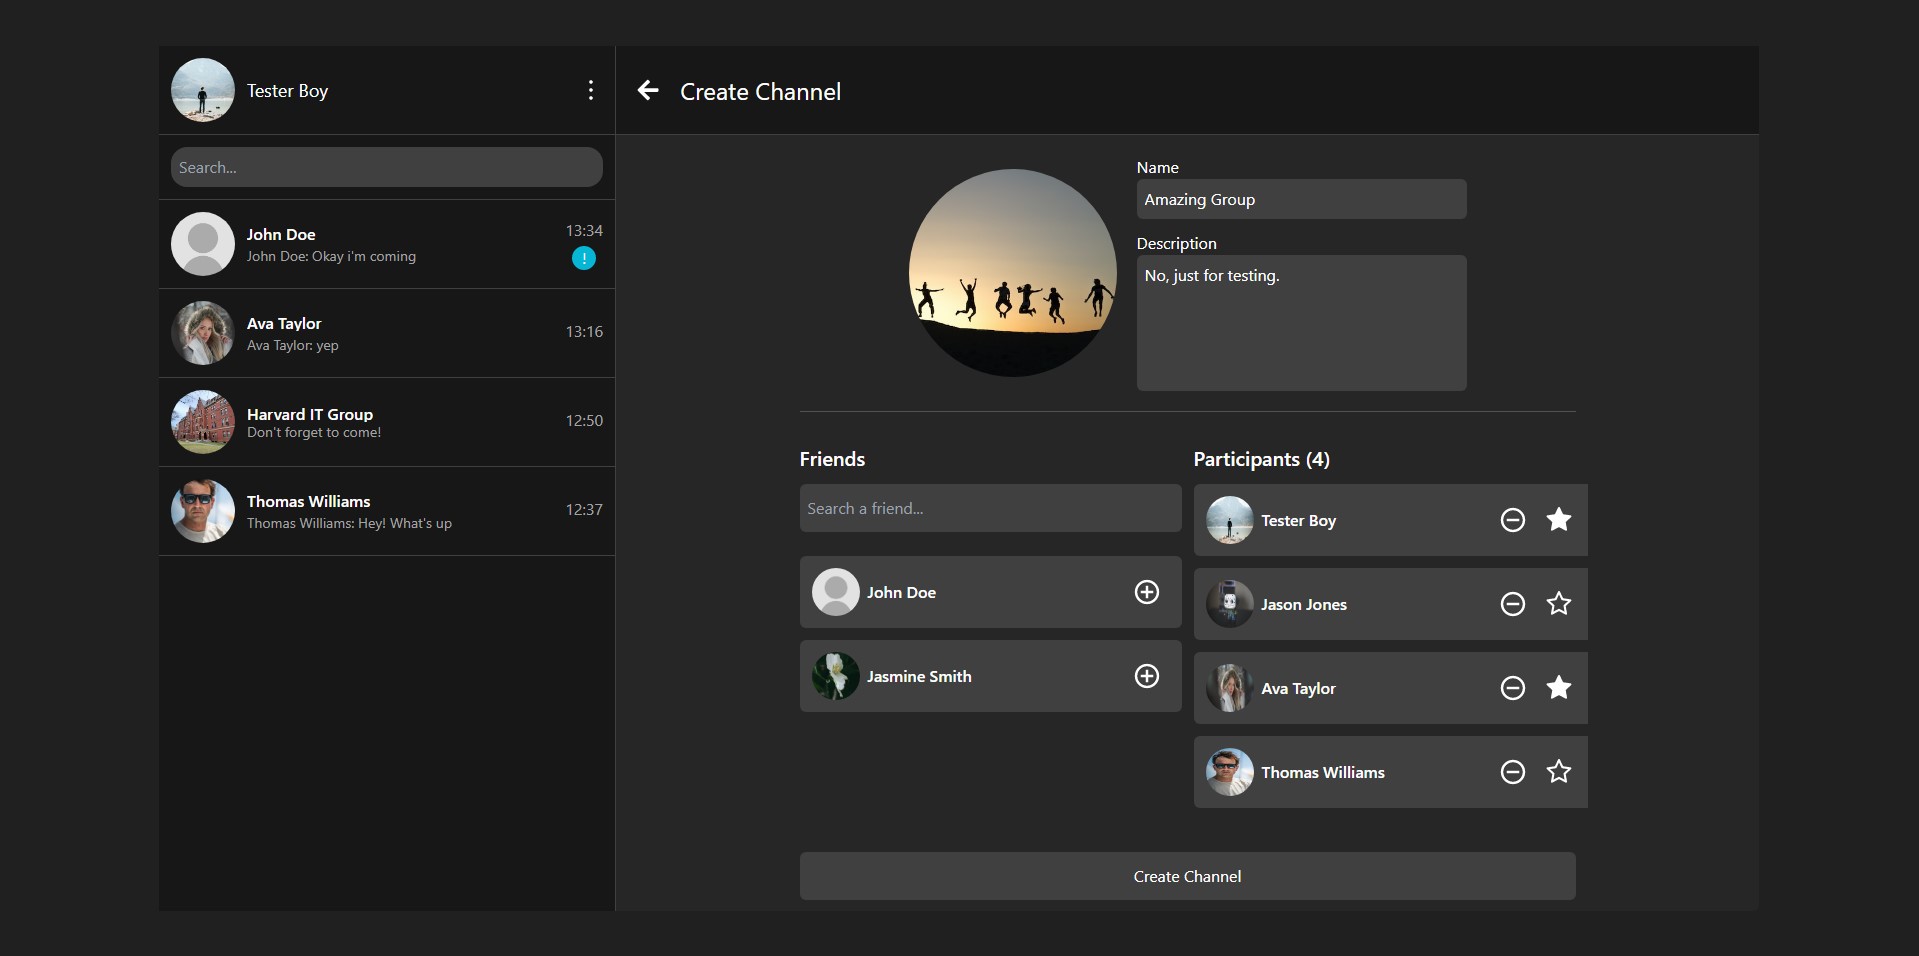Change the channel picture of jumping silhouettes

[x=1012, y=273]
